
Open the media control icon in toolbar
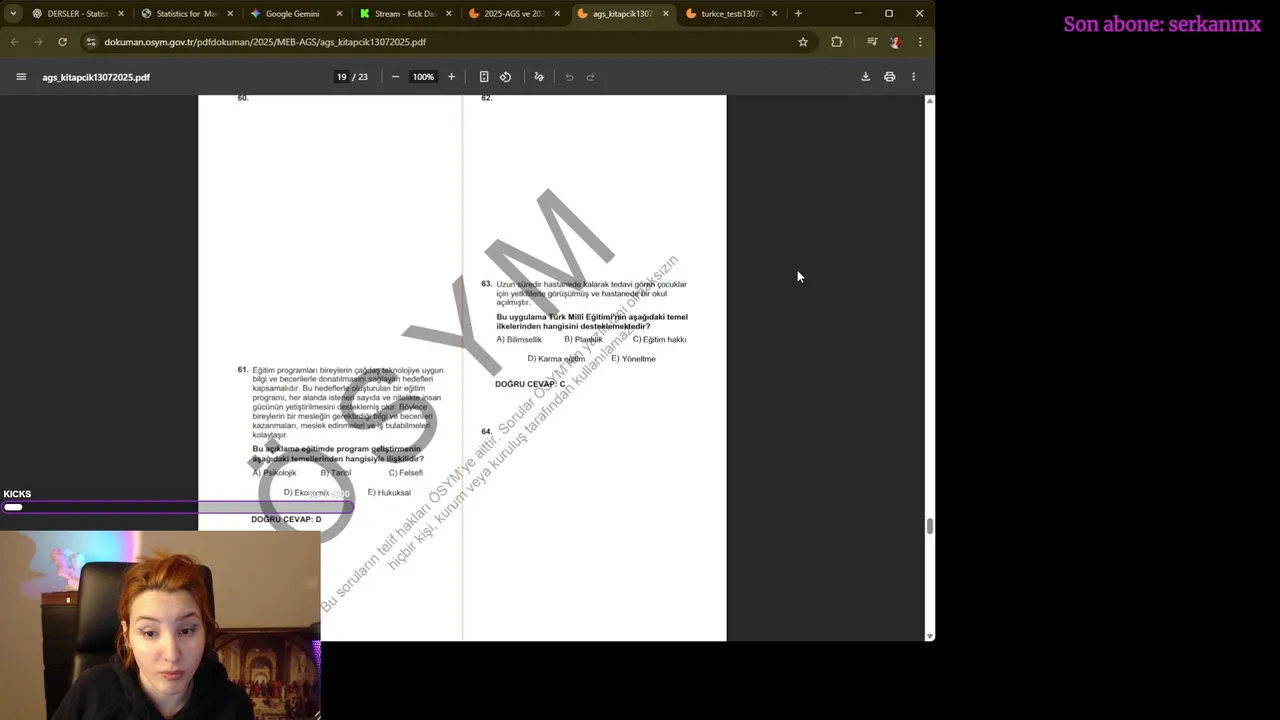coord(872,42)
